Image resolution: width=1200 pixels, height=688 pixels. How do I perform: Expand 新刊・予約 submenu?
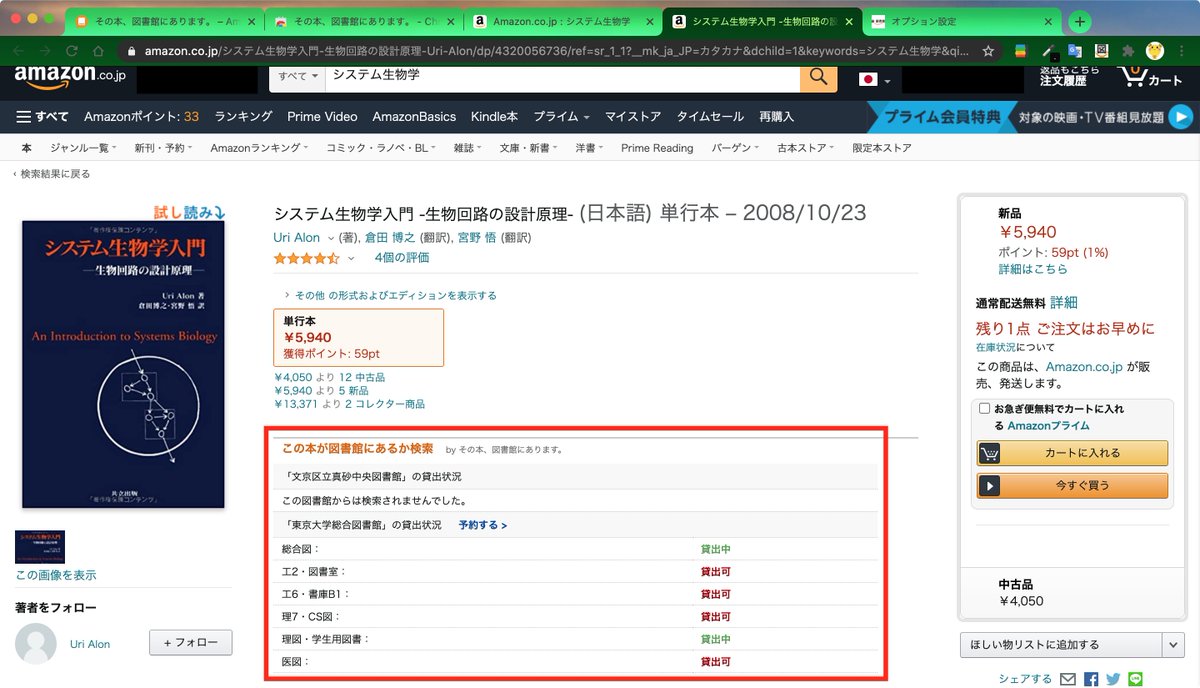coord(165,148)
